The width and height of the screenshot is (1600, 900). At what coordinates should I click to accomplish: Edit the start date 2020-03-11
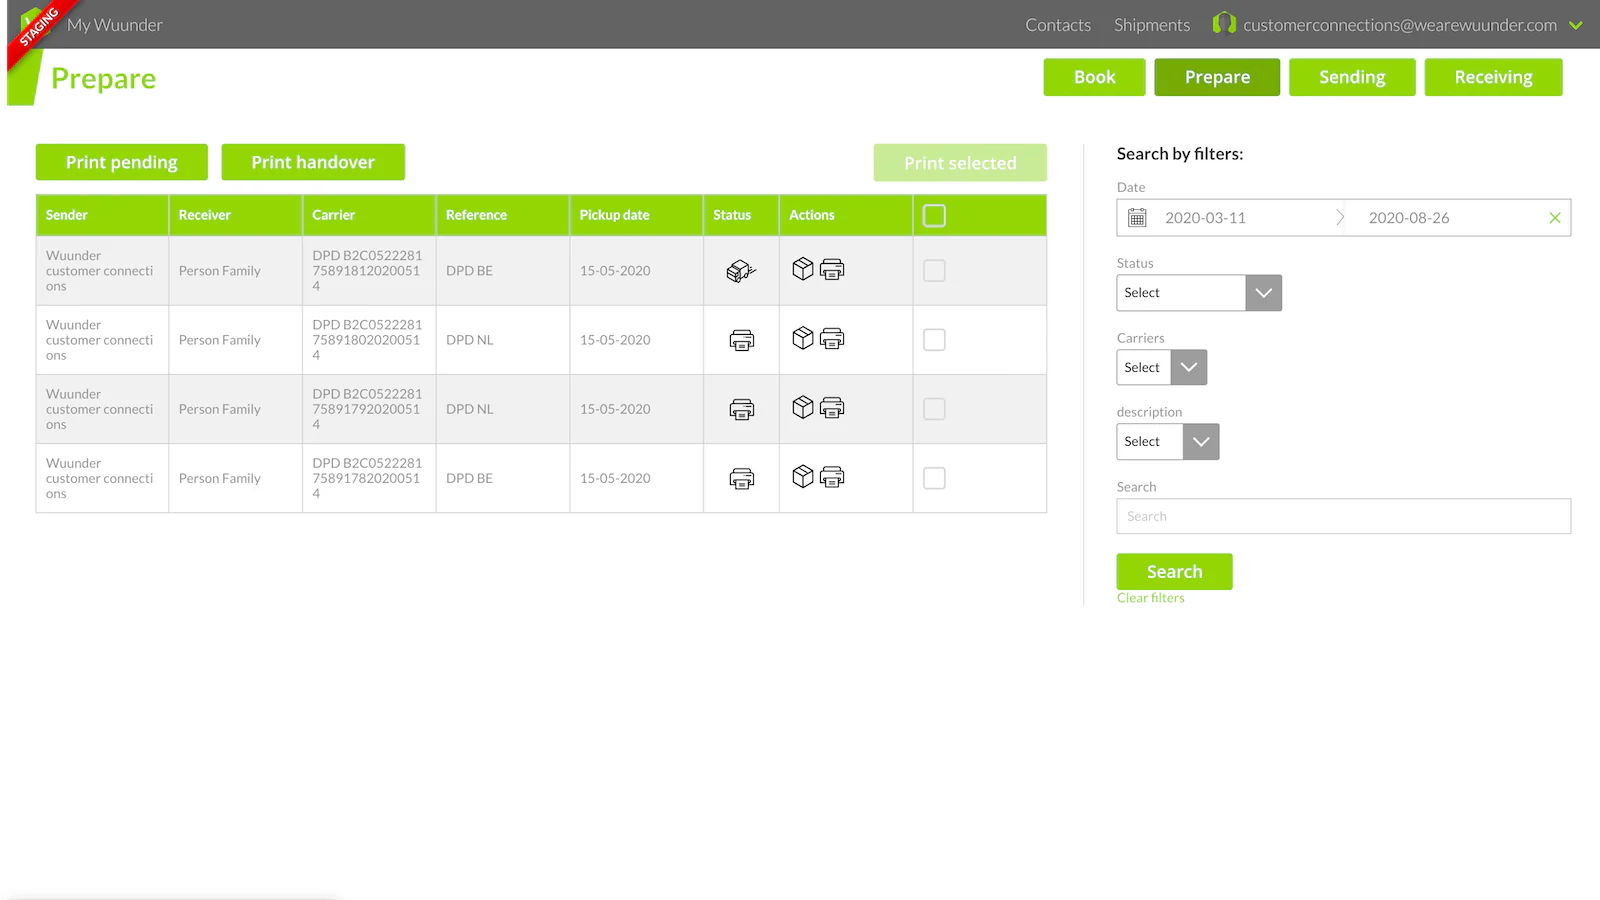coord(1205,218)
